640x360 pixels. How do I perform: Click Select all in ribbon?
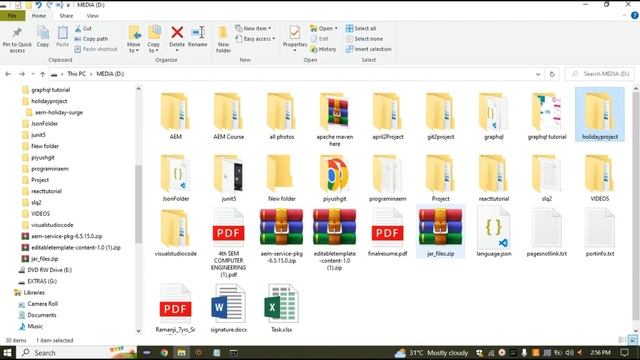click(361, 29)
